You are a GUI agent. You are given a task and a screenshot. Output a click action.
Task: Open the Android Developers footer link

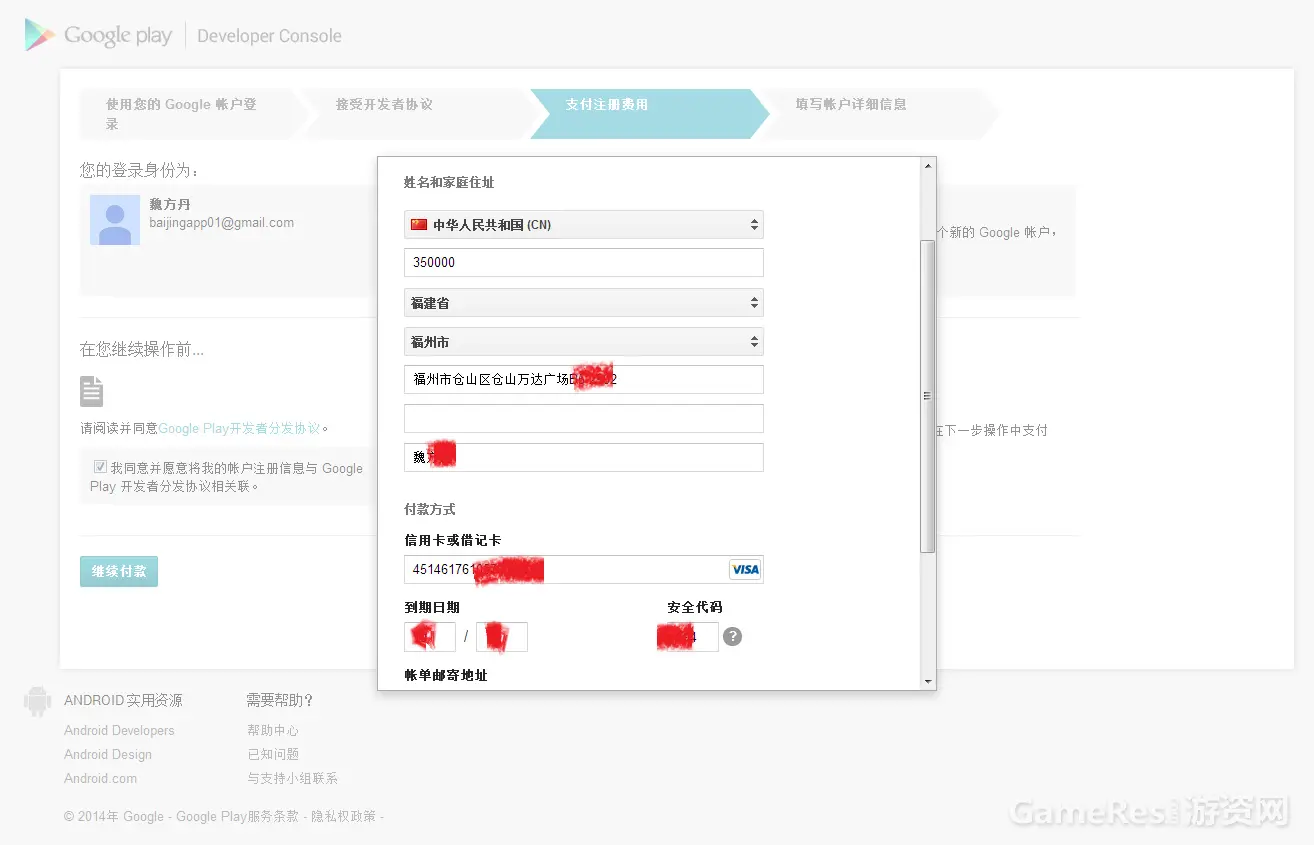tap(119, 731)
